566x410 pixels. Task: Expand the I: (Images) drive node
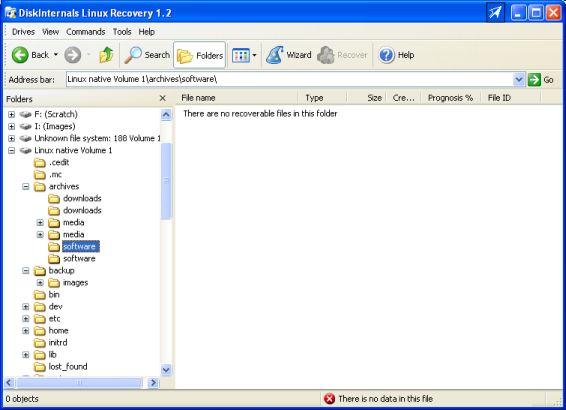click(x=12, y=126)
